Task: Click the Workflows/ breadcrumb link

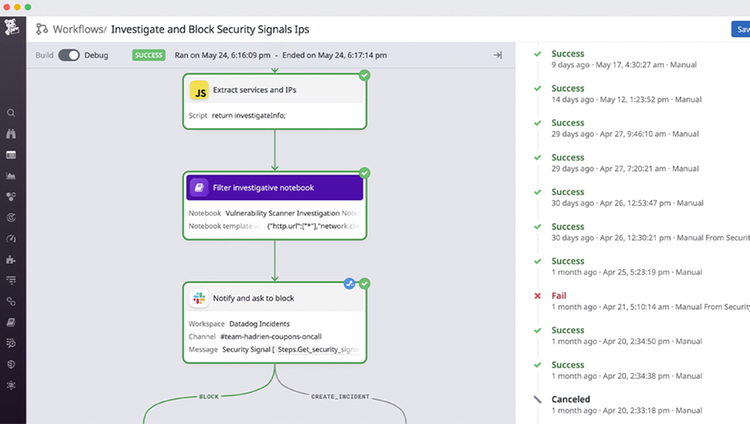Action: pyautogui.click(x=79, y=29)
